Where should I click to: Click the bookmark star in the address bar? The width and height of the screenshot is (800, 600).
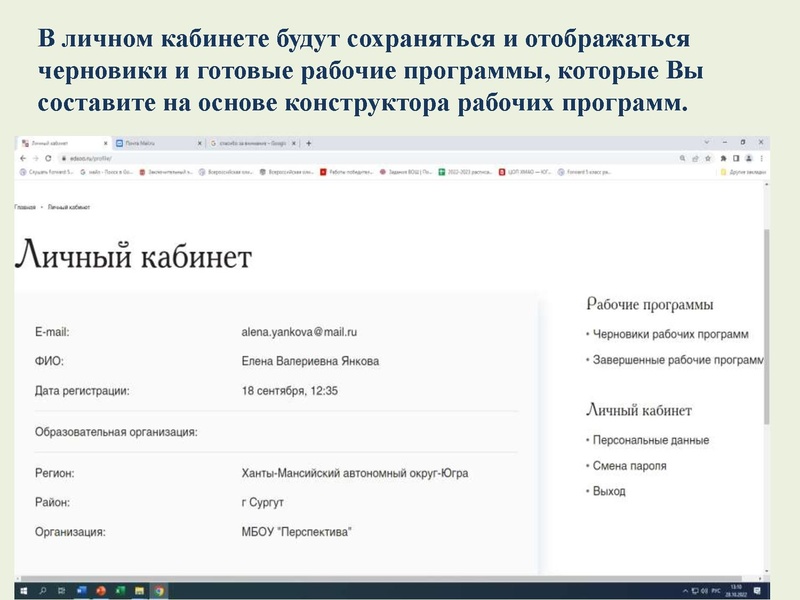point(708,158)
